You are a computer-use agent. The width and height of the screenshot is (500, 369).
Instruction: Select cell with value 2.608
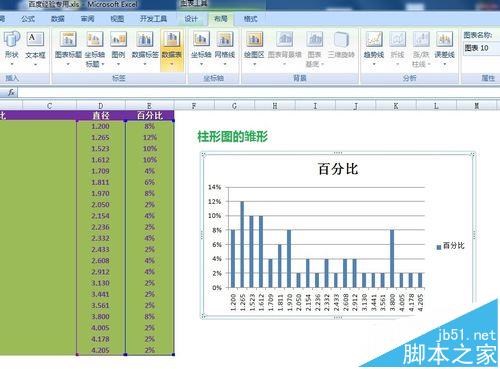[101, 261]
